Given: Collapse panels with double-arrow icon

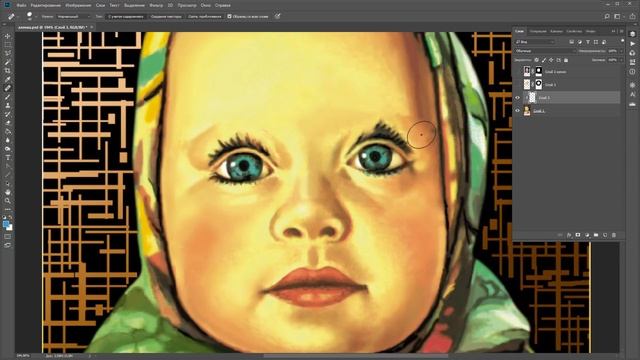Looking at the screenshot, I should (613, 31).
